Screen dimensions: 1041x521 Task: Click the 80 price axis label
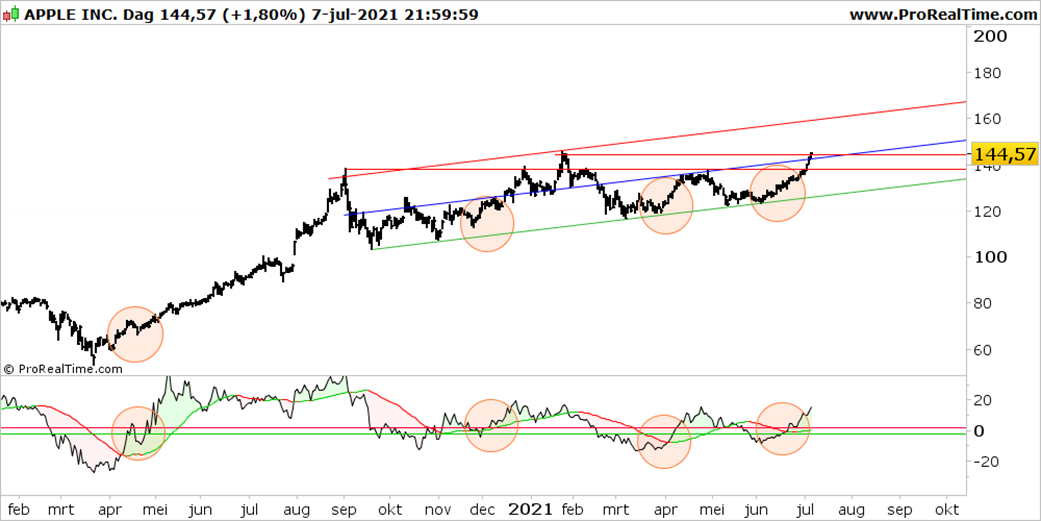pos(981,303)
